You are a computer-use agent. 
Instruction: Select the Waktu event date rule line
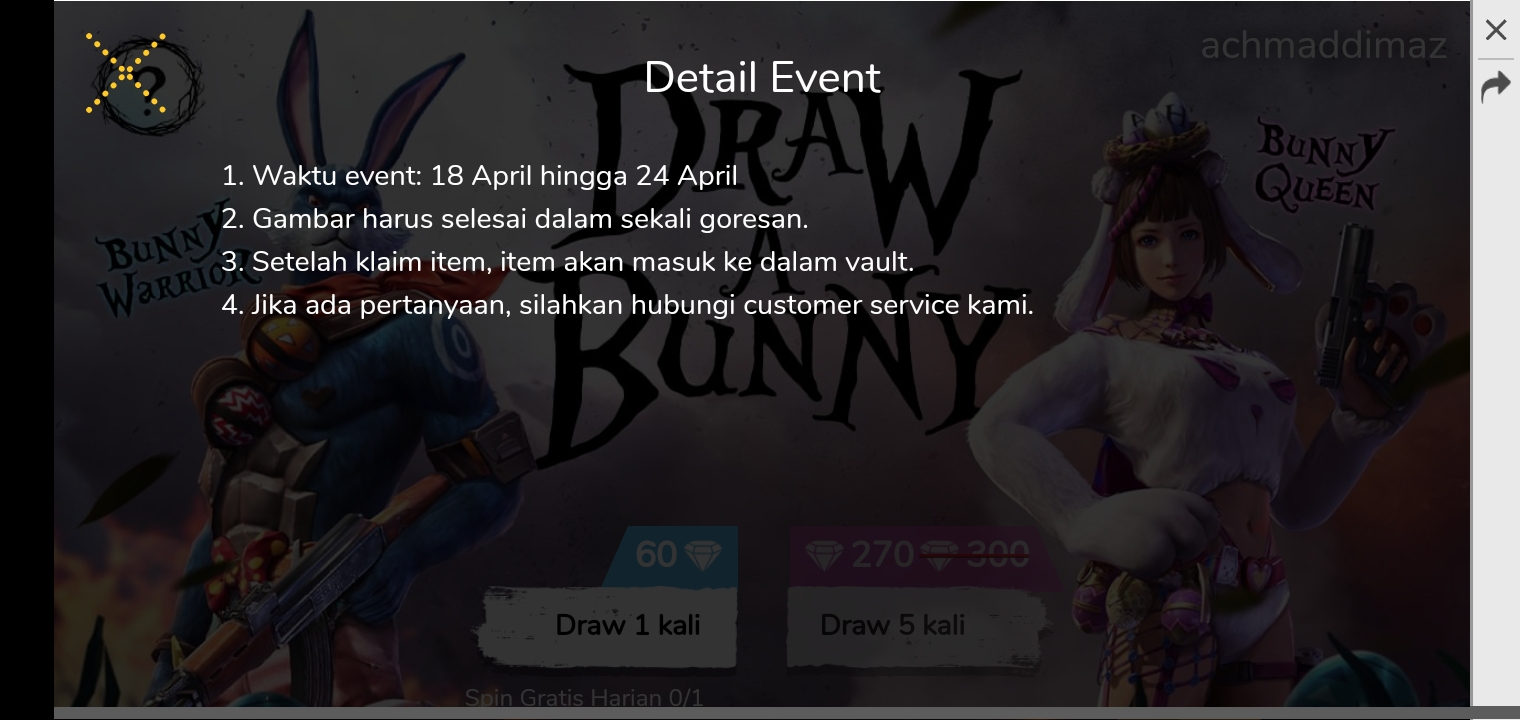[x=480, y=176]
